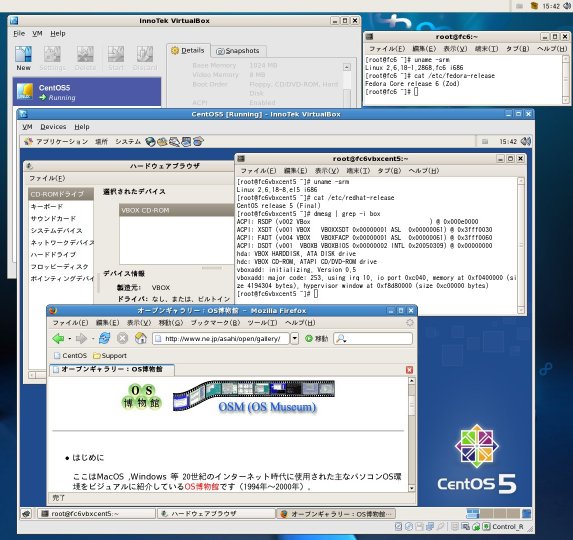Select the CentOS5 running VM entry
573x540 pixels.
(87, 92)
